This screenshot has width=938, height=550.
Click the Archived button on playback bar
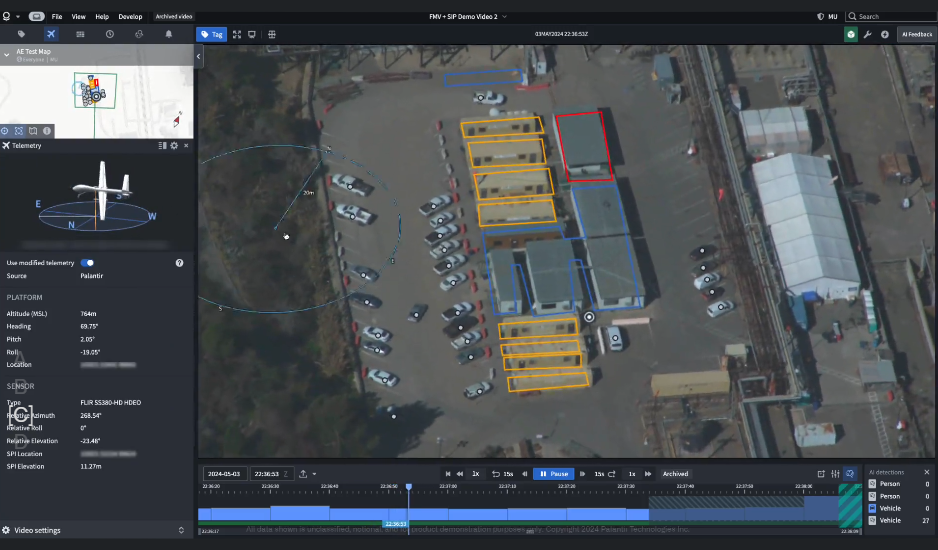coord(675,474)
